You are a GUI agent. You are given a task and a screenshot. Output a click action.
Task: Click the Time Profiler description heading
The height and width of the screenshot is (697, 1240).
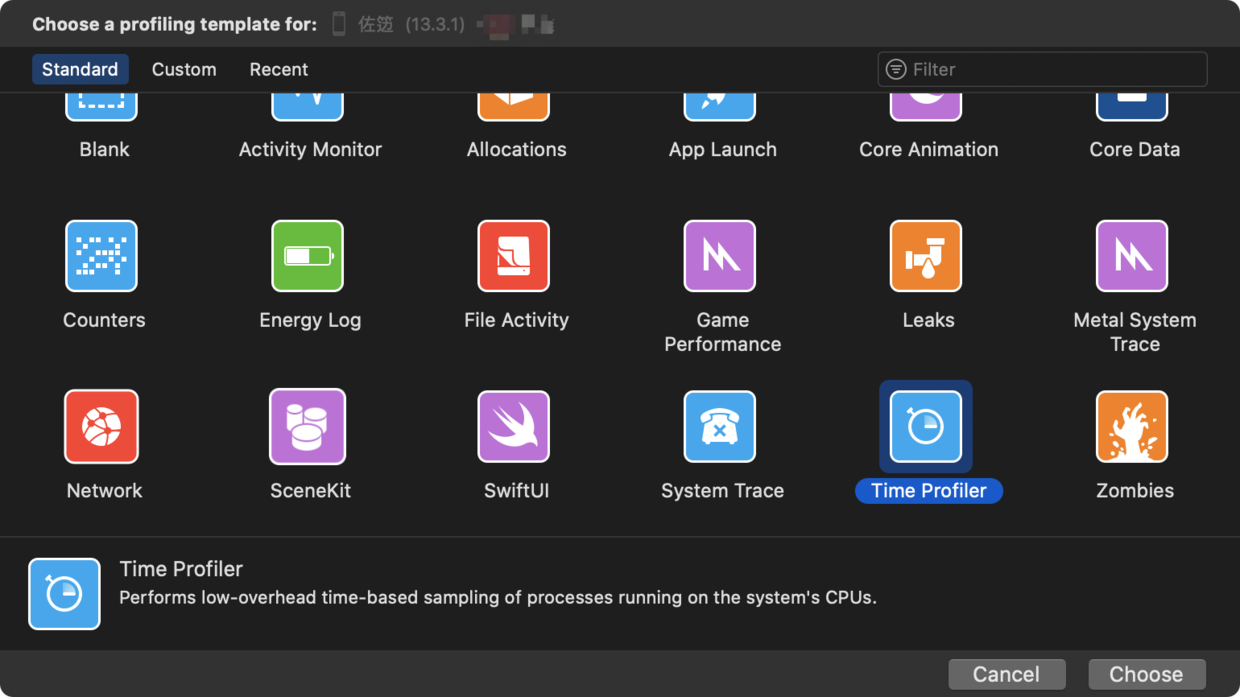click(x=181, y=569)
